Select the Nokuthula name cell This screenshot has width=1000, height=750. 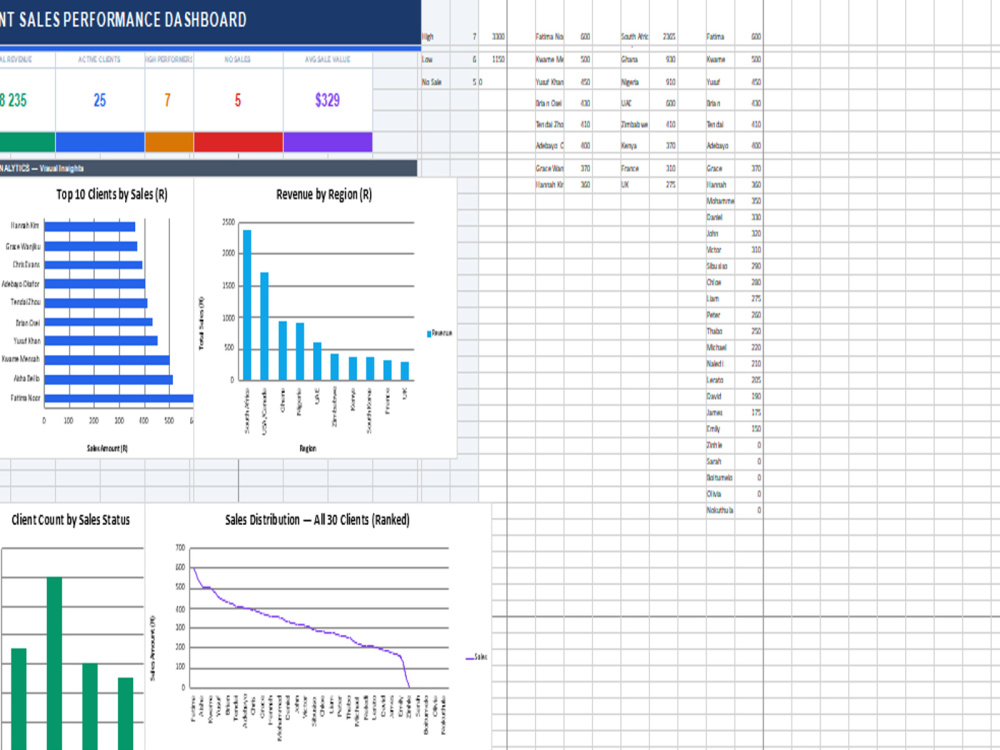(x=720, y=510)
